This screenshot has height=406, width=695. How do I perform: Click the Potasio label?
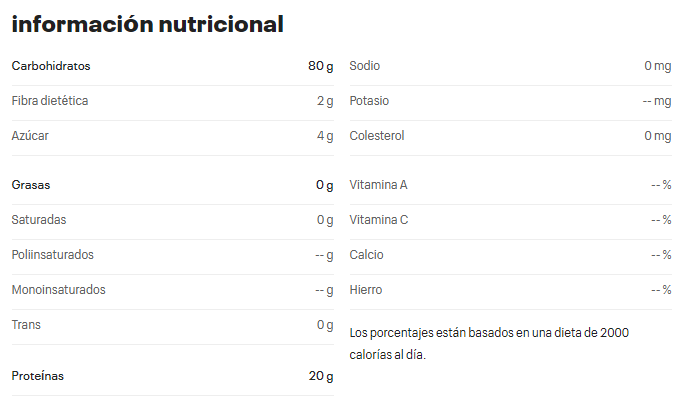[x=369, y=101]
